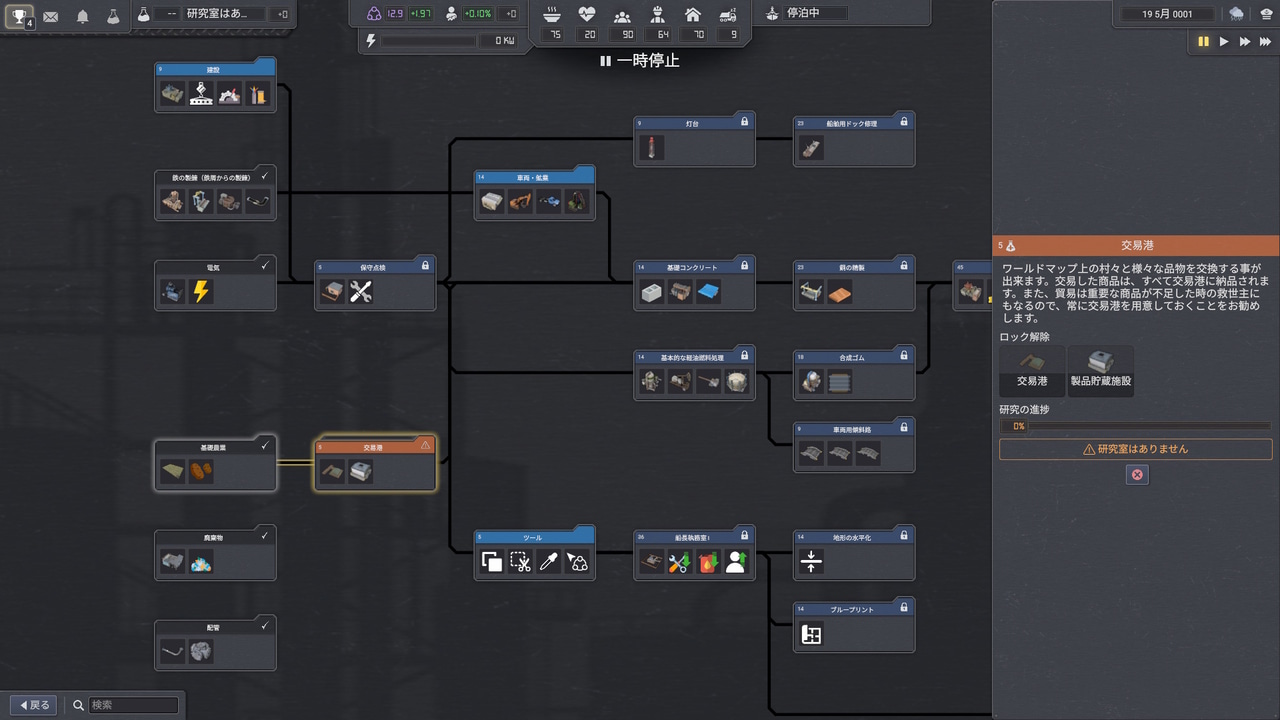The image size is (1280, 720).
Task: Toggle the pause game speed button
Action: [x=1203, y=41]
